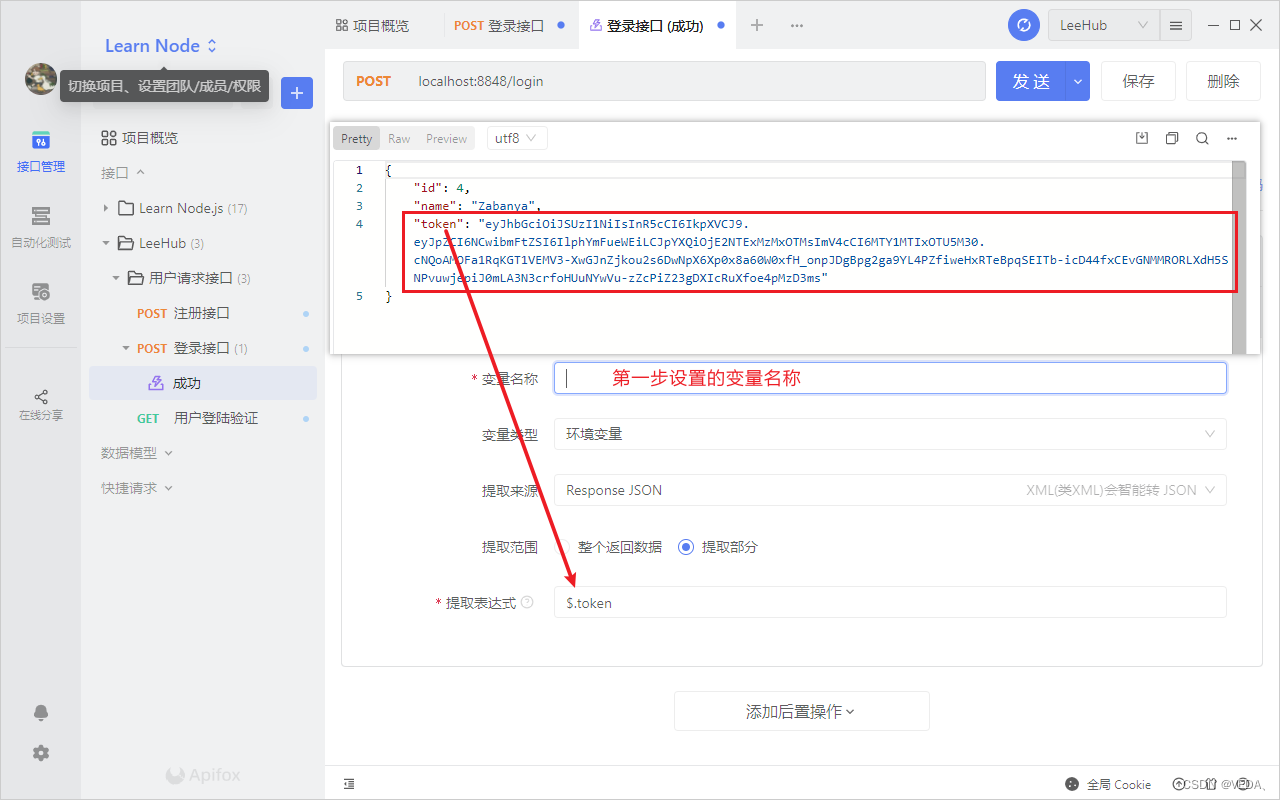The image size is (1280, 800).
Task: Click the "name": "Zabanya" response line
Action: (x=477, y=206)
